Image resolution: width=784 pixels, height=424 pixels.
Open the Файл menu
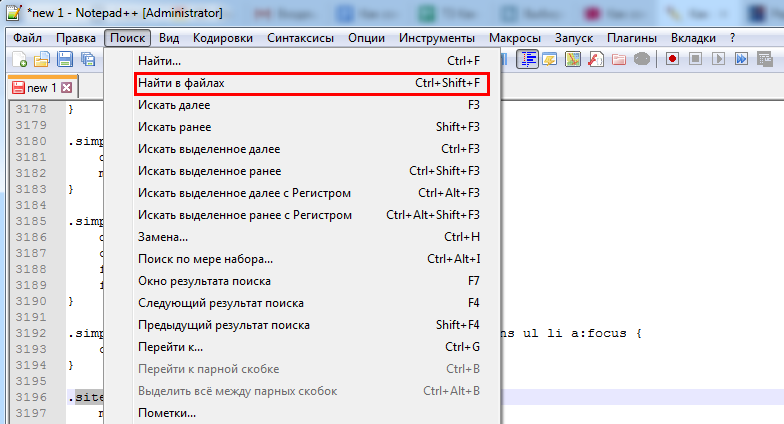click(28, 38)
